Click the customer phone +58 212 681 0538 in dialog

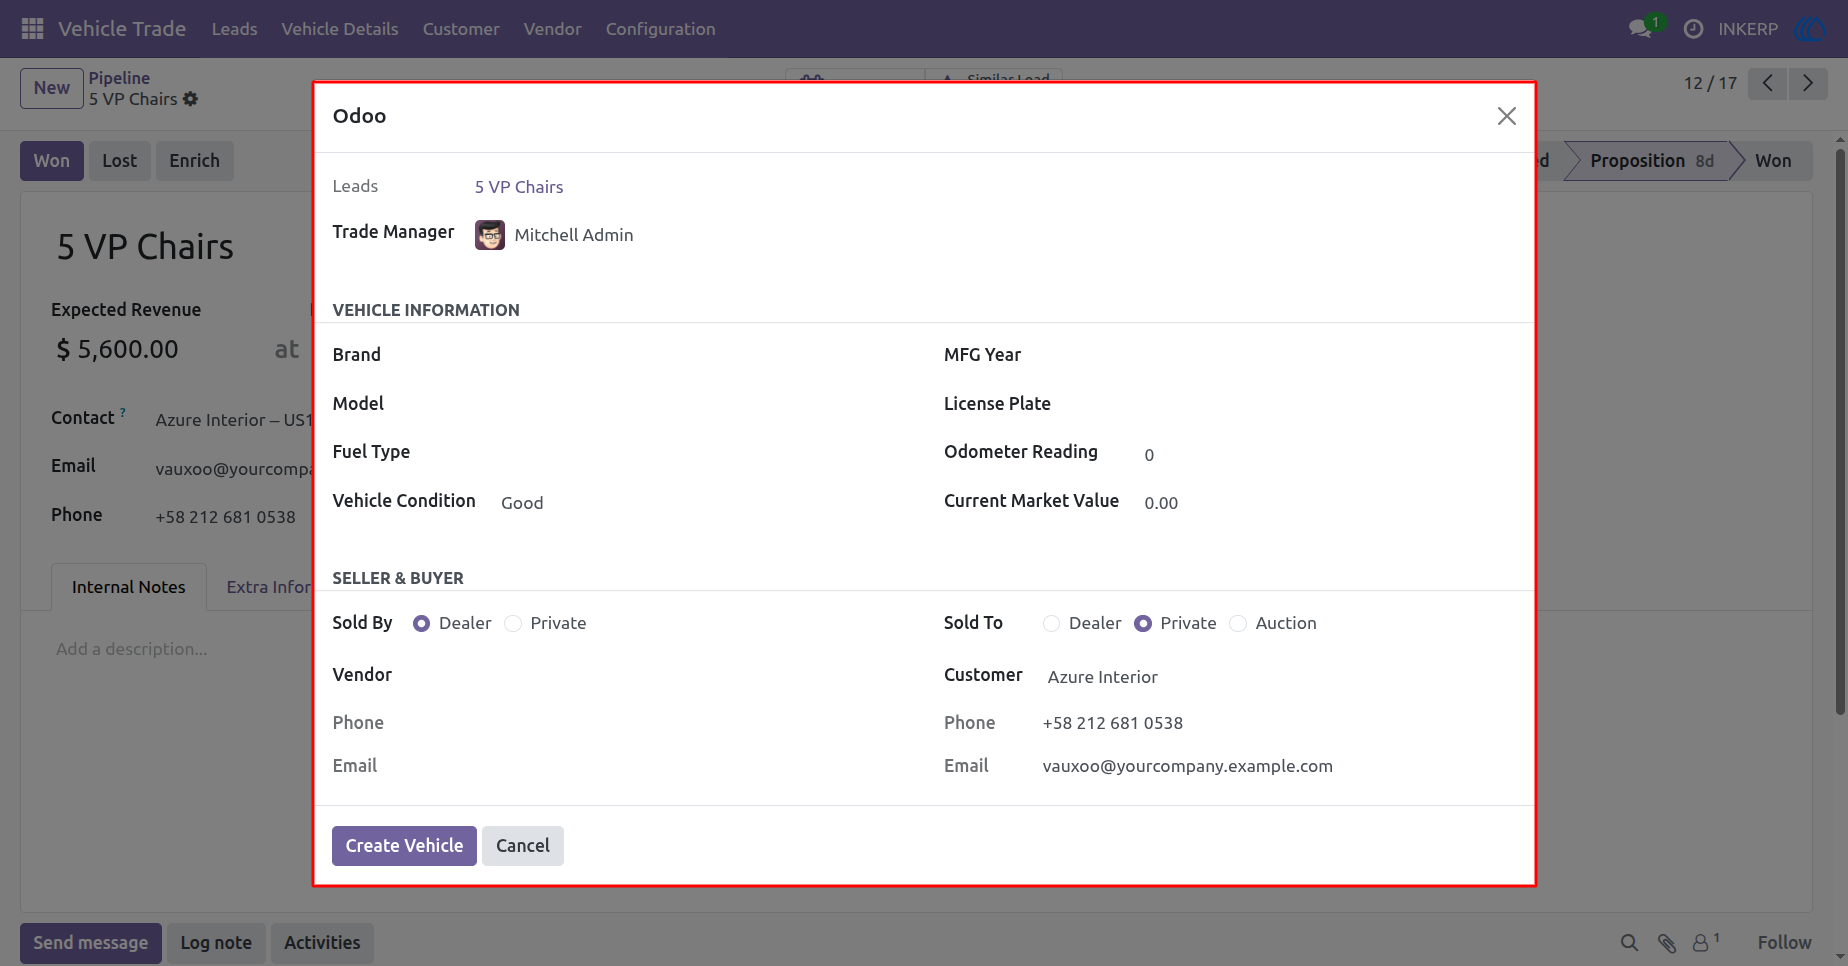click(x=1112, y=723)
